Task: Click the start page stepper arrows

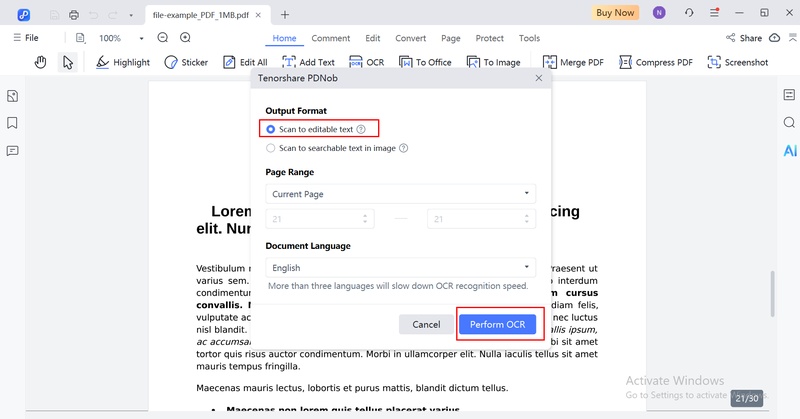Action: click(x=365, y=219)
